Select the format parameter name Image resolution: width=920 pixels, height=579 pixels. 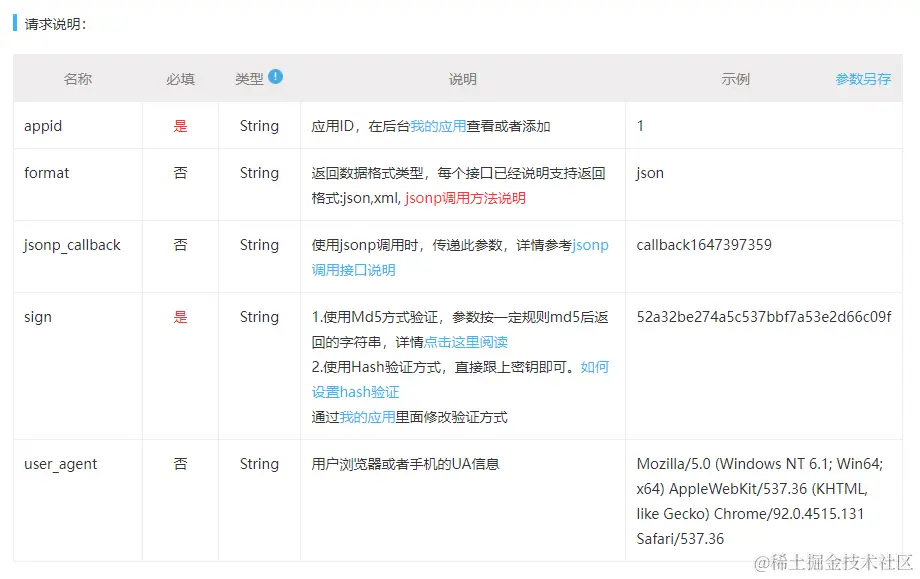[x=46, y=173]
